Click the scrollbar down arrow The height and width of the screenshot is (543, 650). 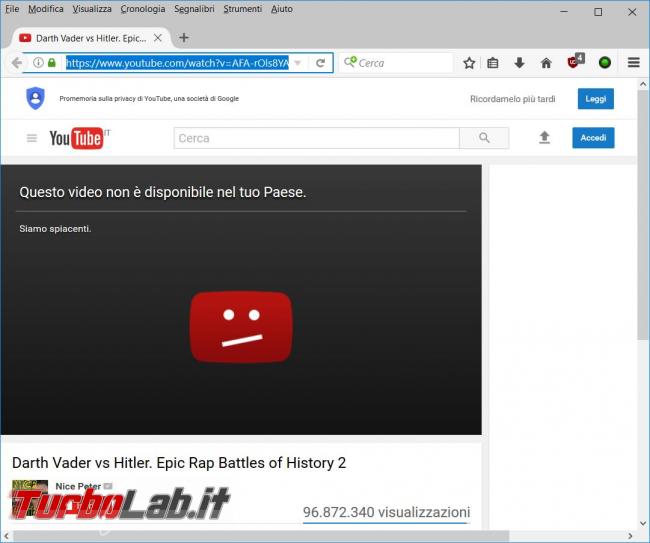(643, 524)
